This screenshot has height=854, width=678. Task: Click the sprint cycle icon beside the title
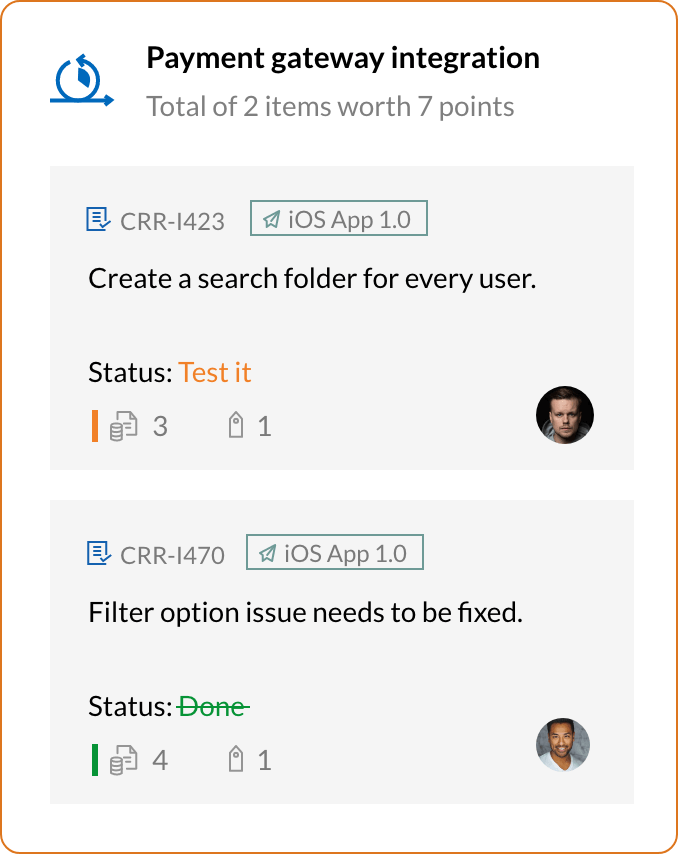point(80,80)
